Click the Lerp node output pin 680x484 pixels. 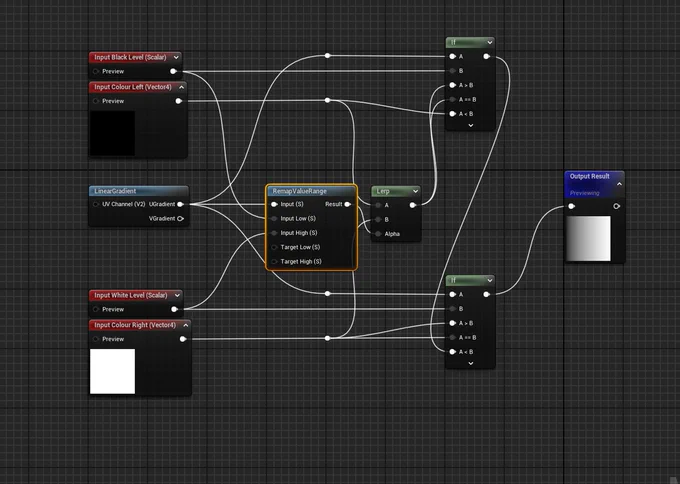tap(413, 205)
